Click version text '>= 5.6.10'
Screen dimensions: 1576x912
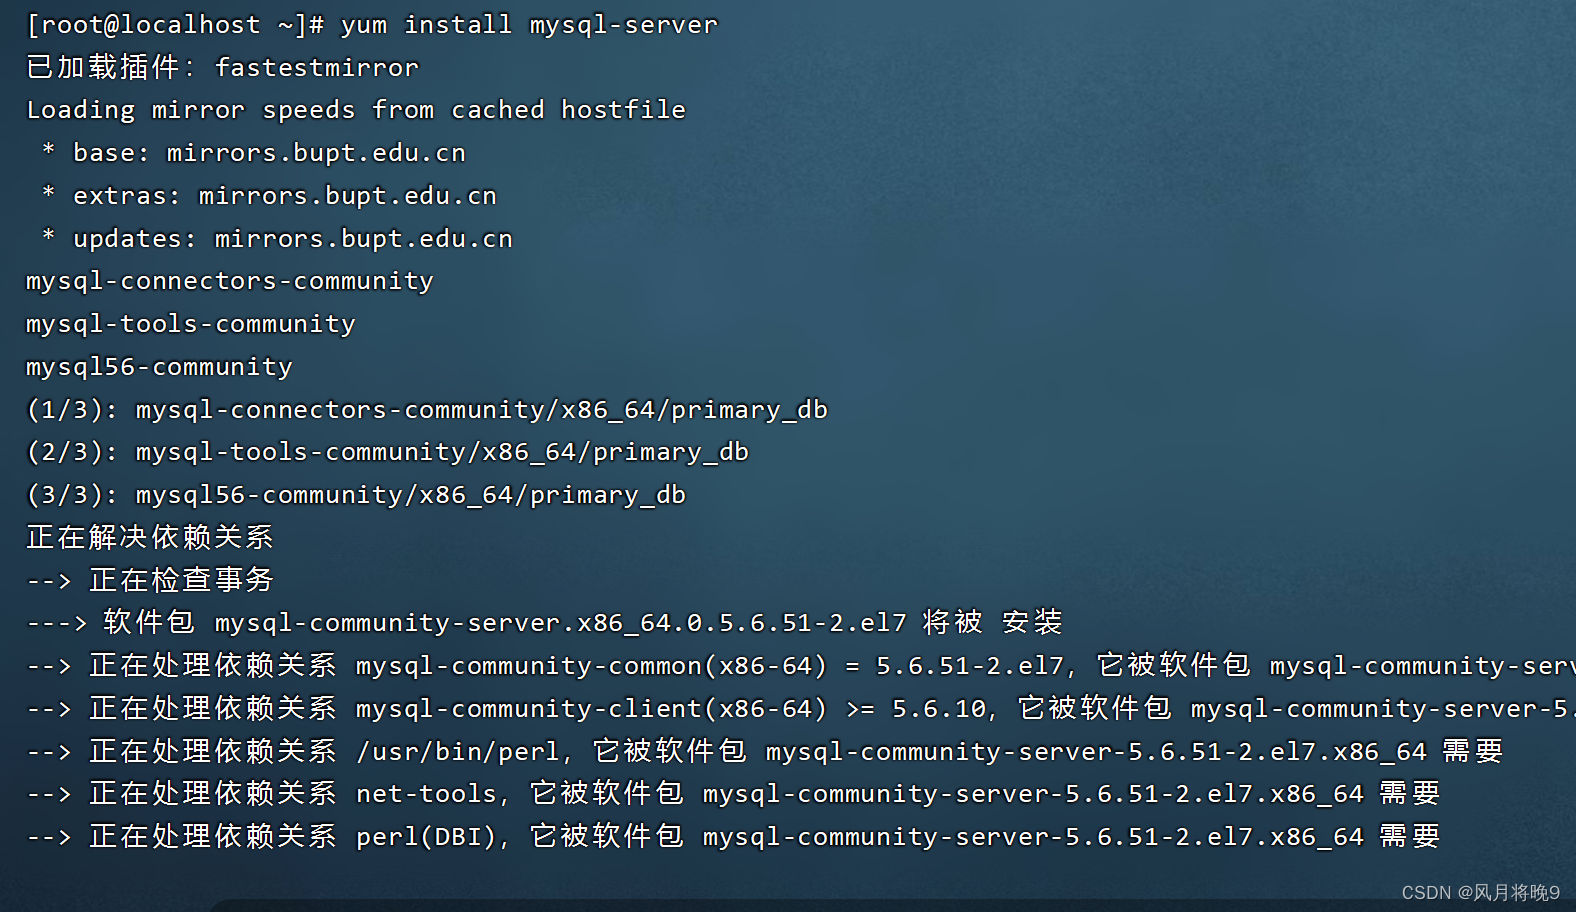point(916,709)
